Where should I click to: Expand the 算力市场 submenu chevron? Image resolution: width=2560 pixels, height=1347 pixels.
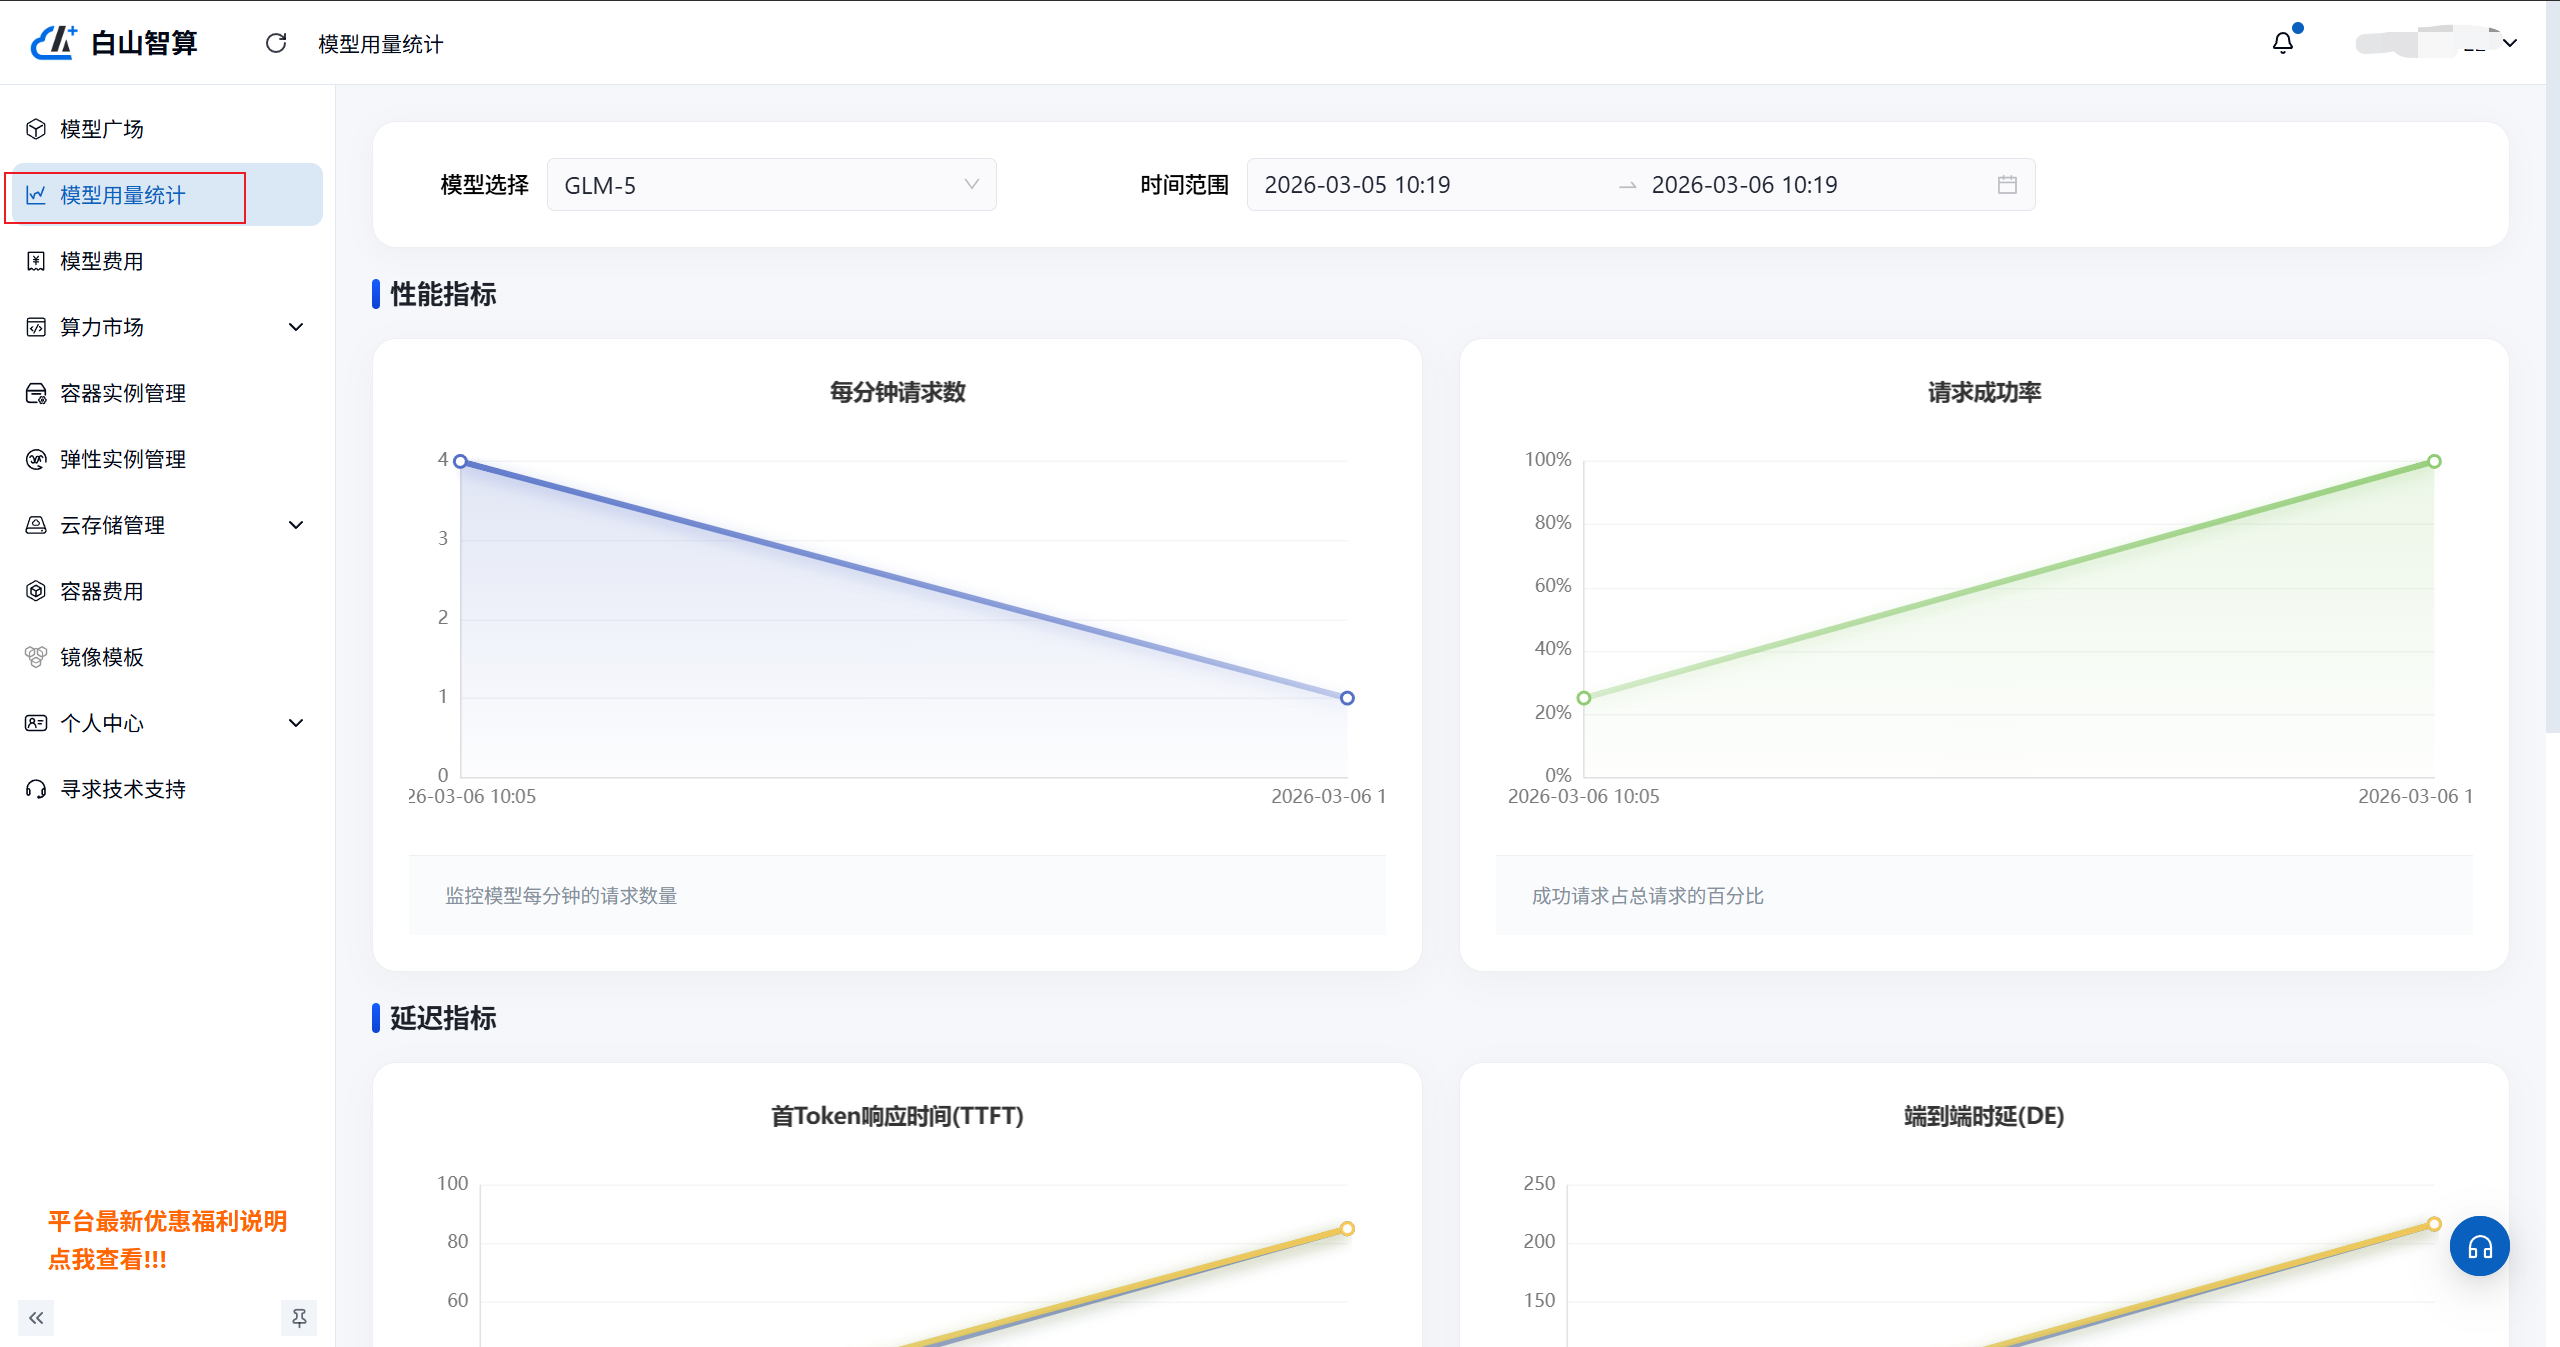pyautogui.click(x=296, y=327)
